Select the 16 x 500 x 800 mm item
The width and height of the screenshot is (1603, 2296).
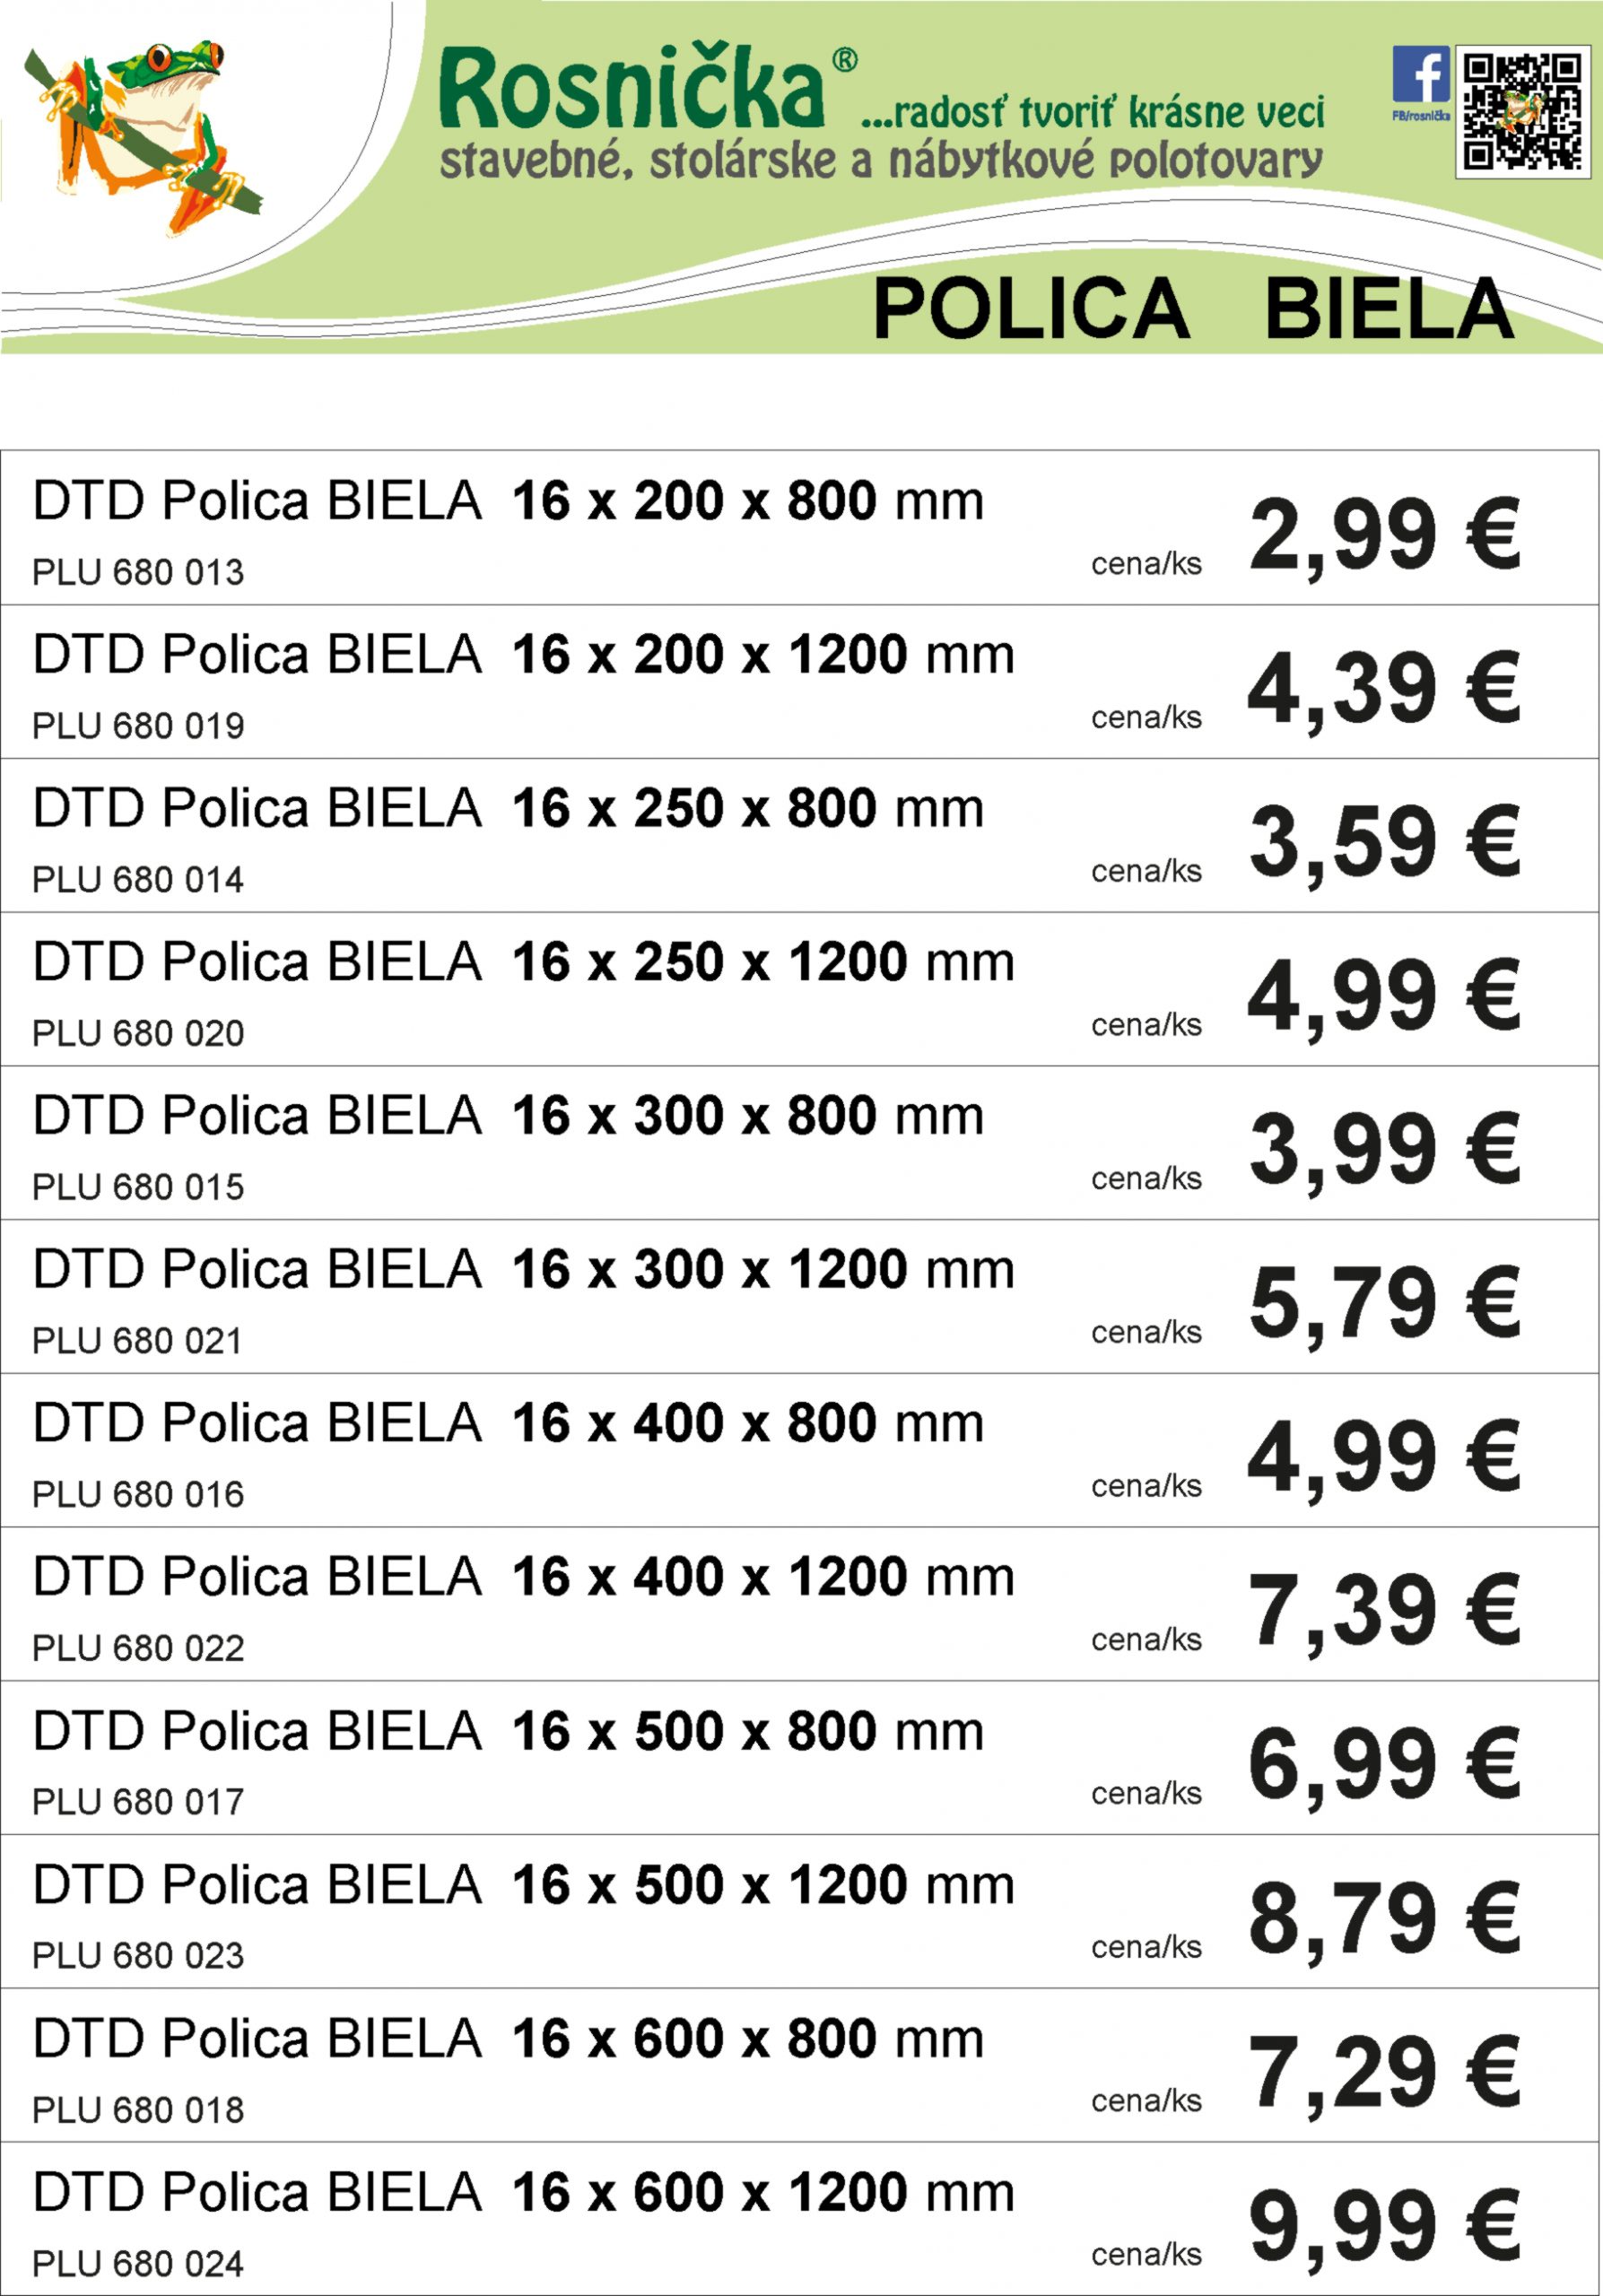pyautogui.click(x=800, y=1758)
